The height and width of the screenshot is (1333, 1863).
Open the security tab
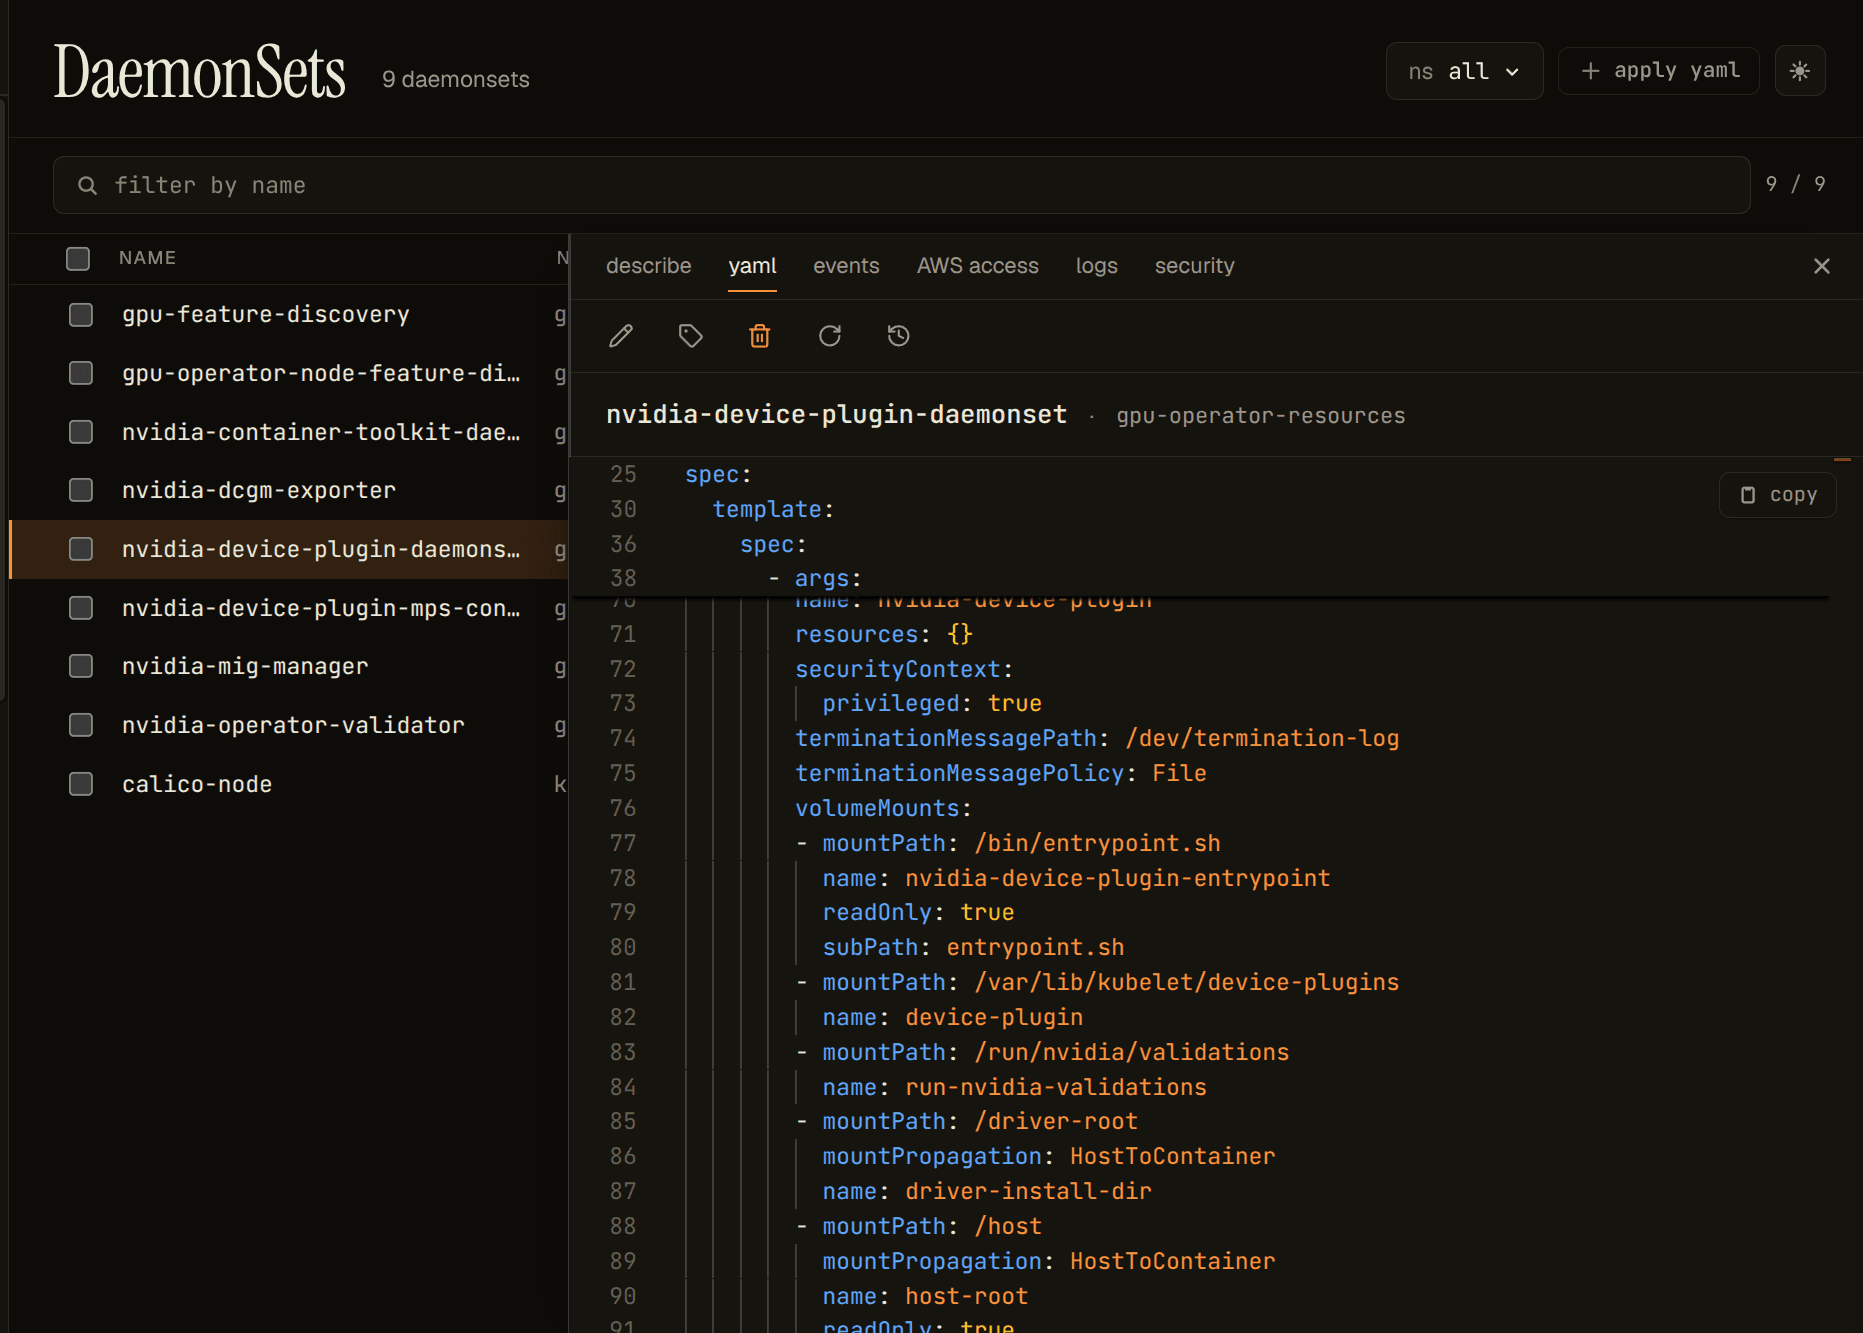coord(1195,266)
